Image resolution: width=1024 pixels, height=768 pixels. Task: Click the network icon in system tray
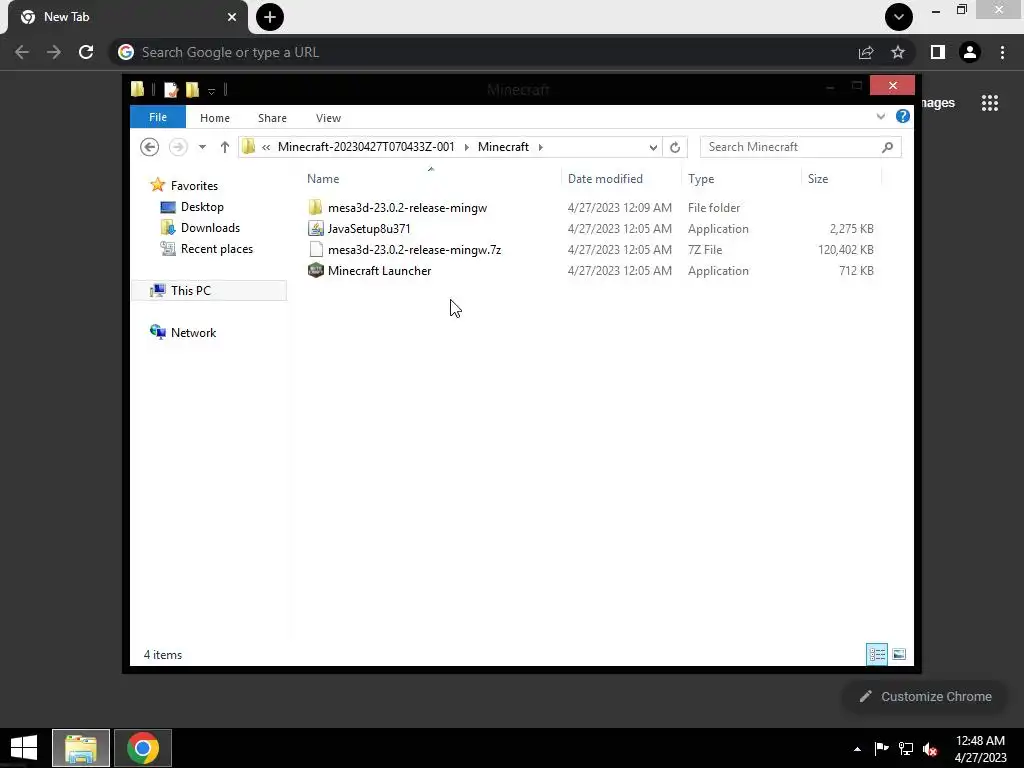coord(906,748)
